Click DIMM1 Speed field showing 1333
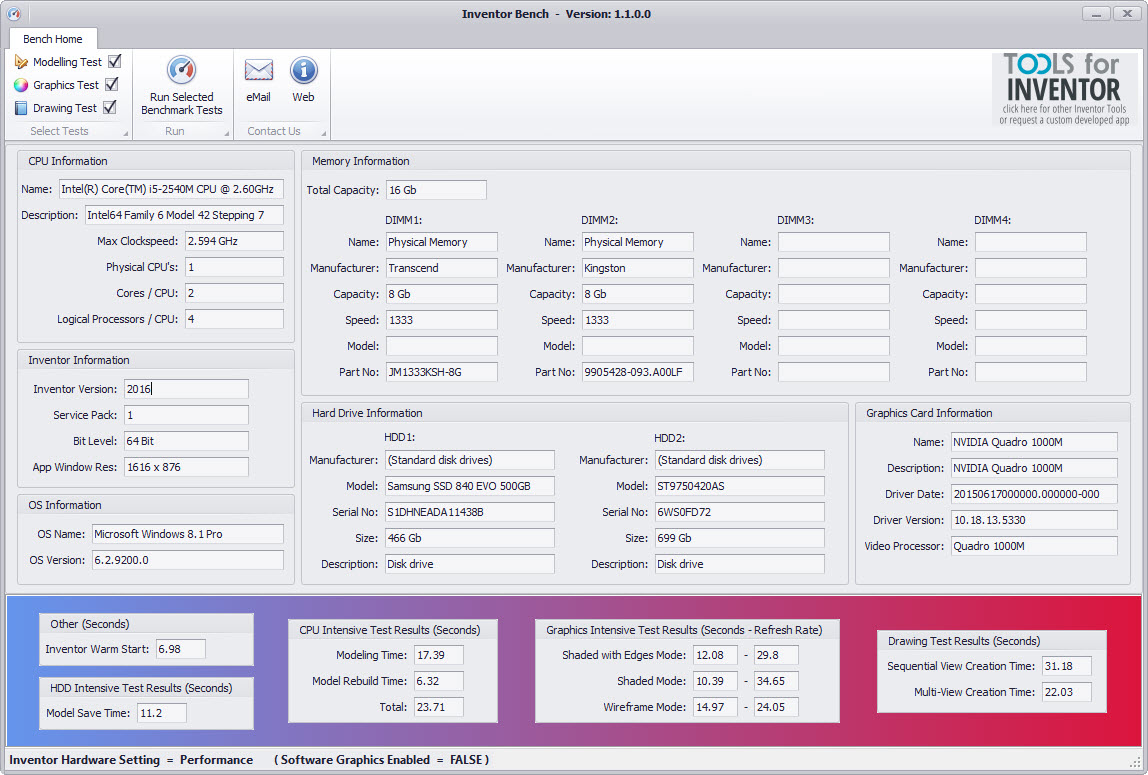Screen dimensions: 1148x775 pos(441,320)
